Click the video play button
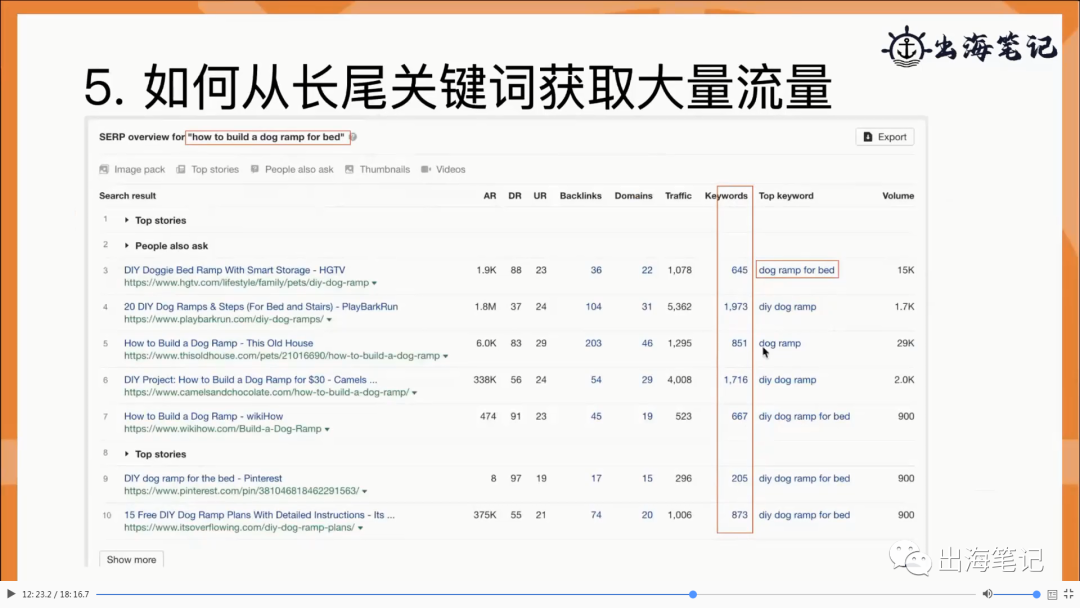 pos(10,594)
